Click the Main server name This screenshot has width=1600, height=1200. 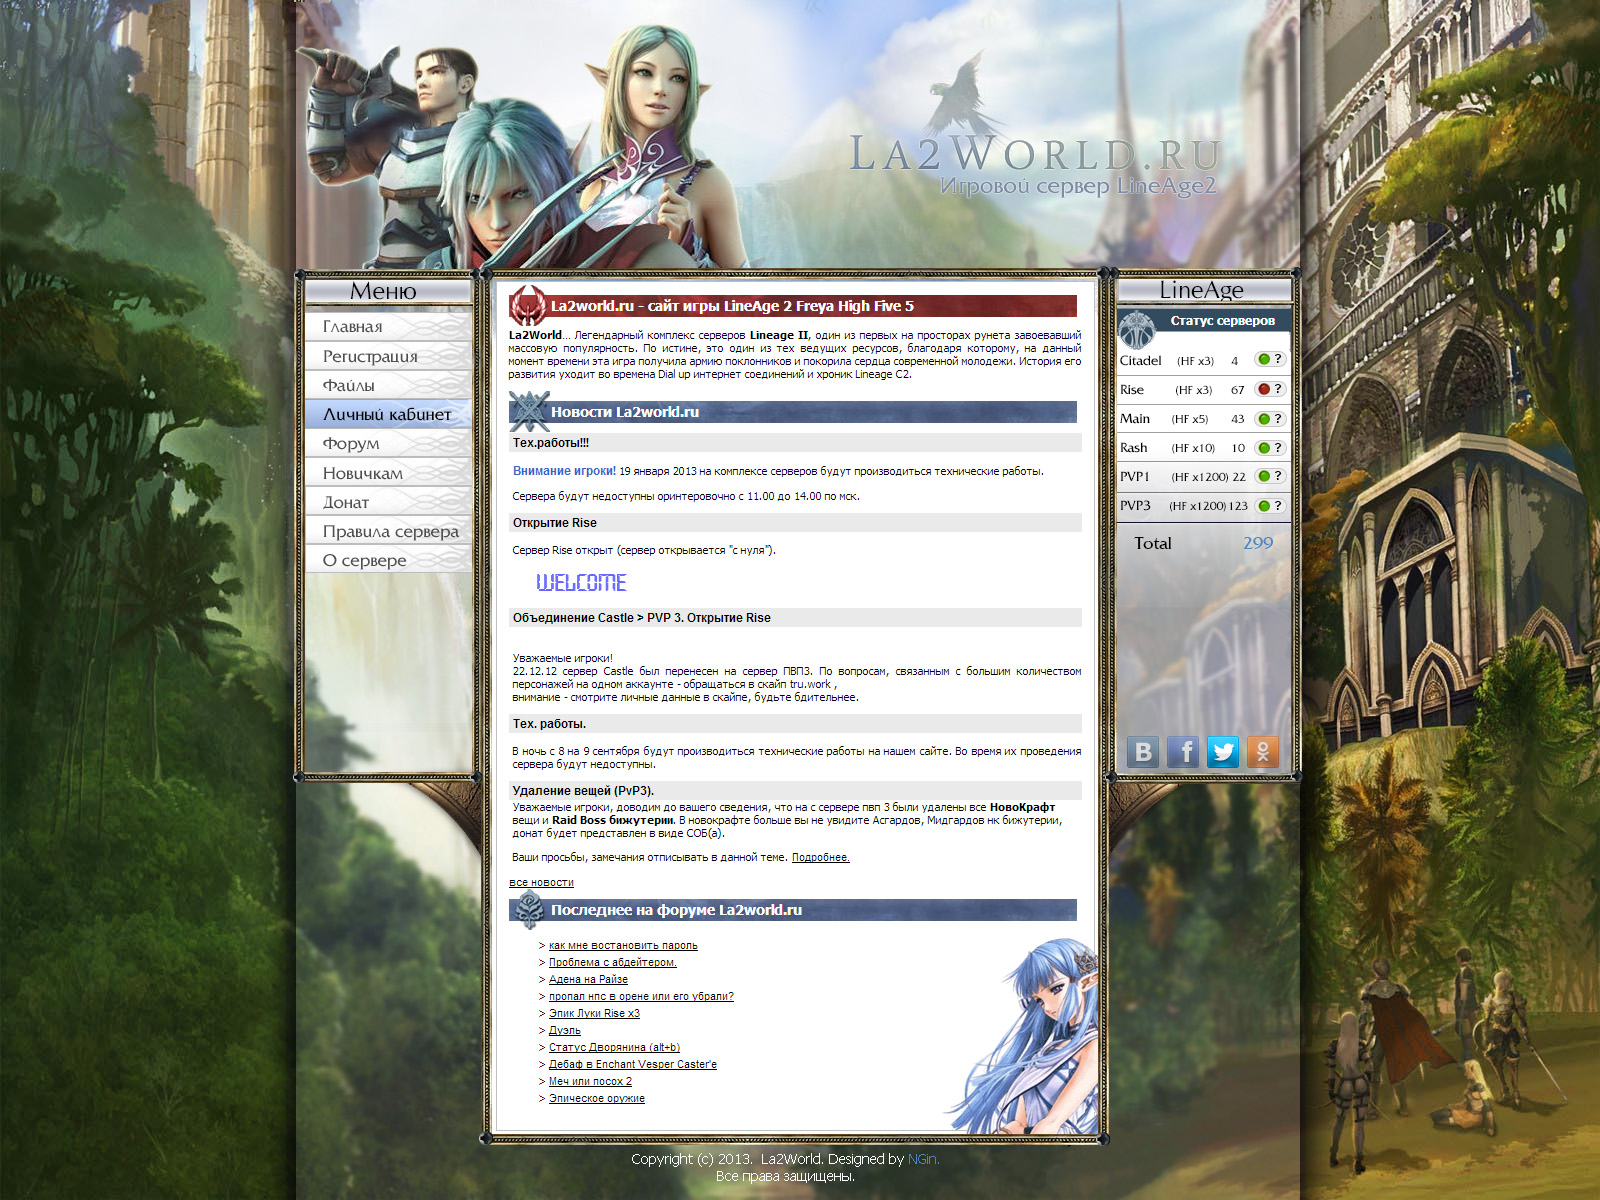(1135, 419)
